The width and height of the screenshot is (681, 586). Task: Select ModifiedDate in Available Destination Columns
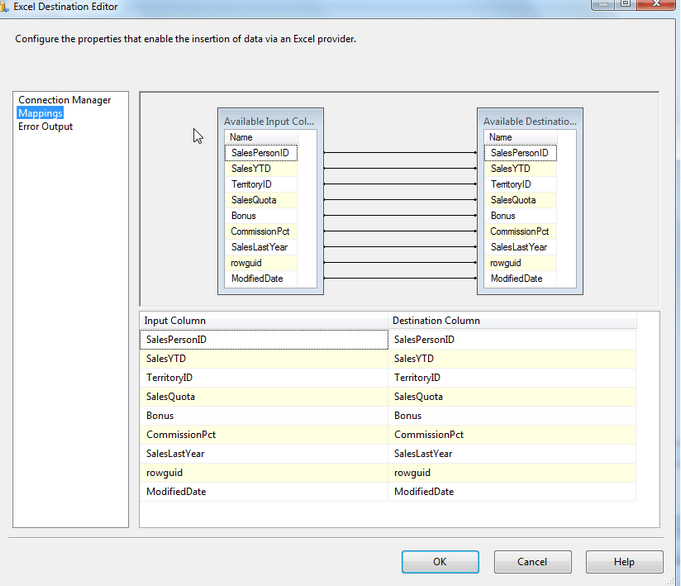(520, 278)
